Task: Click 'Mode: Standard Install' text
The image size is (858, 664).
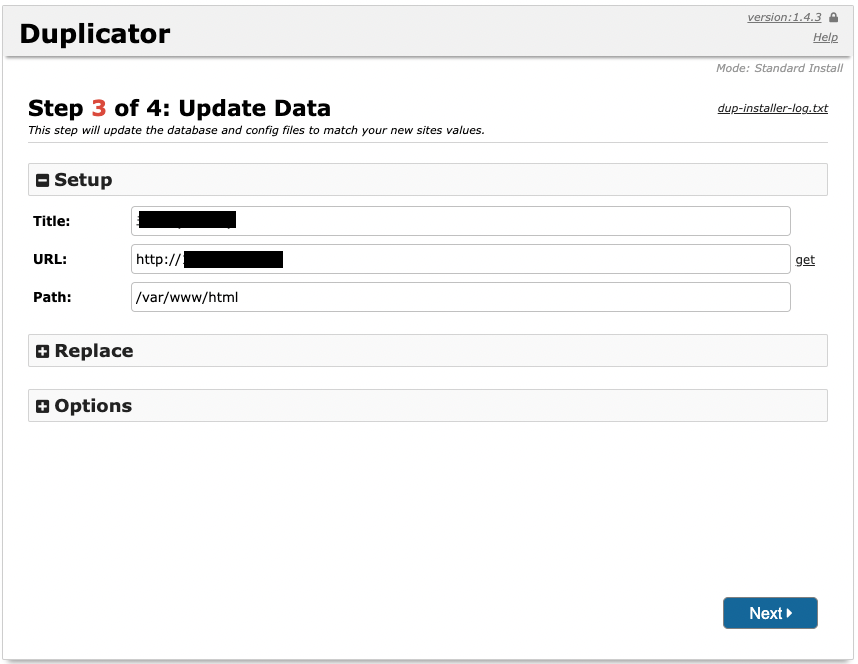Action: coord(779,68)
